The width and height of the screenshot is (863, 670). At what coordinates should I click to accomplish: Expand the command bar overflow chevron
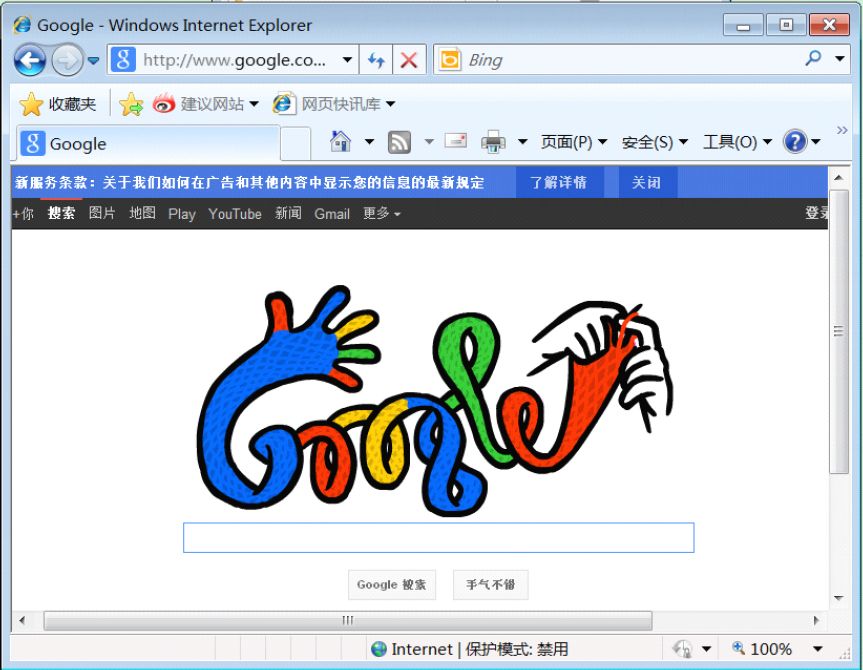pyautogui.click(x=842, y=130)
